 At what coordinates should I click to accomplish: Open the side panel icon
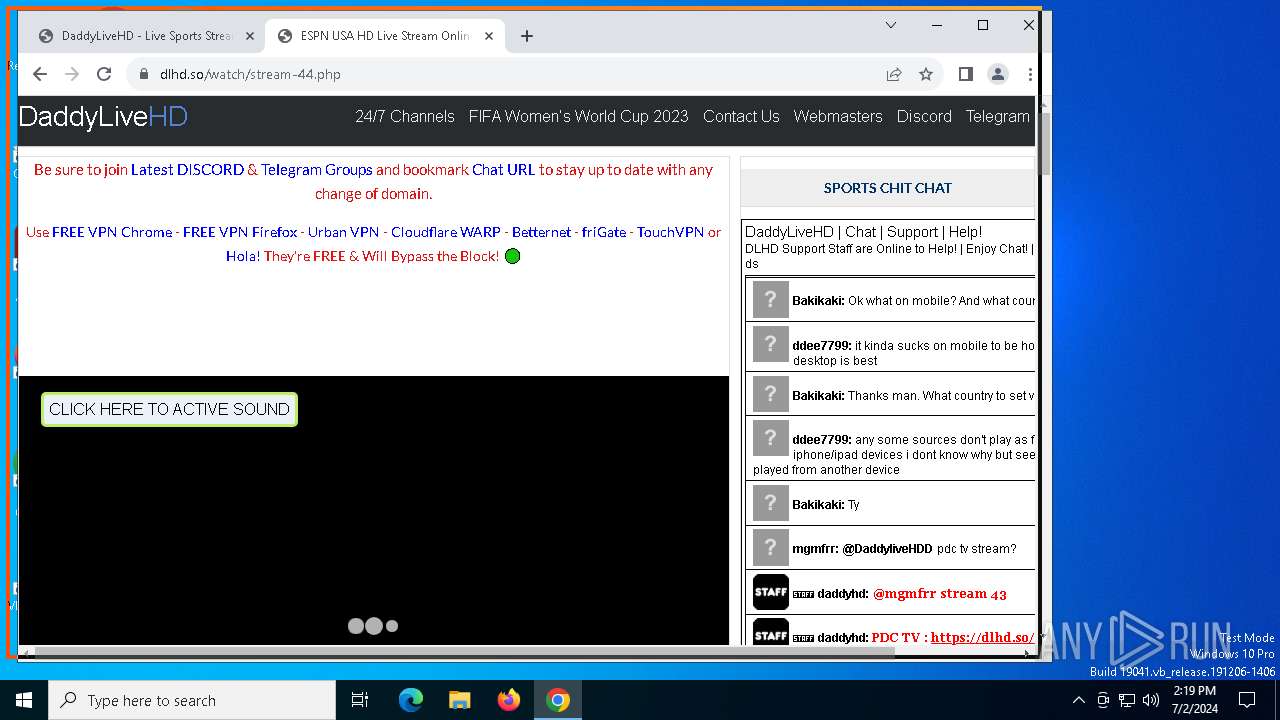[x=965, y=74]
